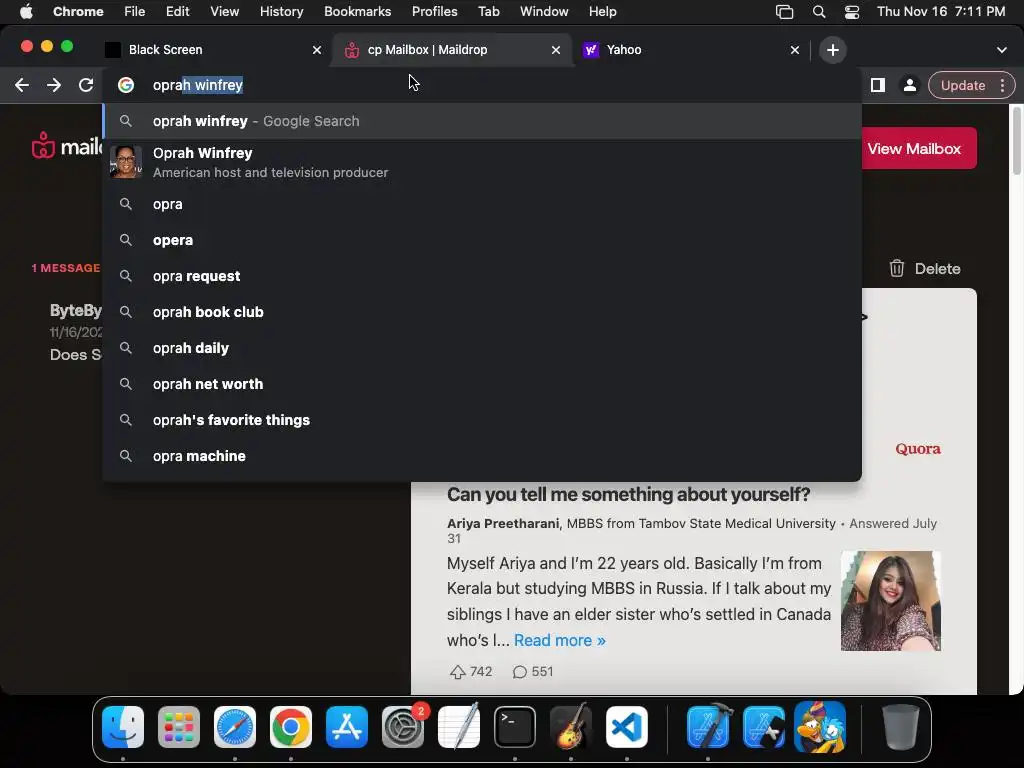1024x768 pixels.
Task: Select the 'opra request' suggestion
Action: pos(482,276)
